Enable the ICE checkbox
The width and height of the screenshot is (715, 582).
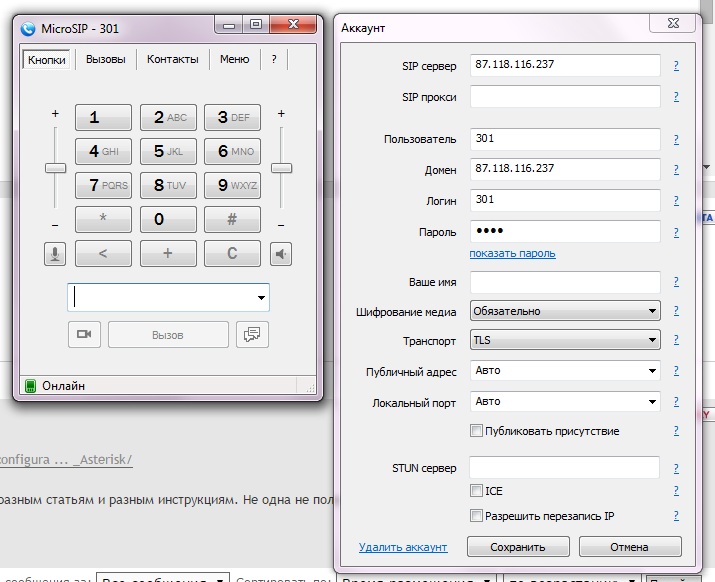click(476, 491)
